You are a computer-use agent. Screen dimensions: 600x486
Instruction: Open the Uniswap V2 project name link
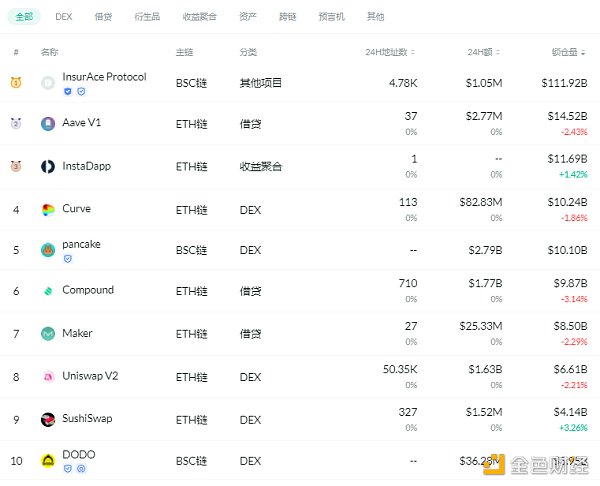pos(90,376)
